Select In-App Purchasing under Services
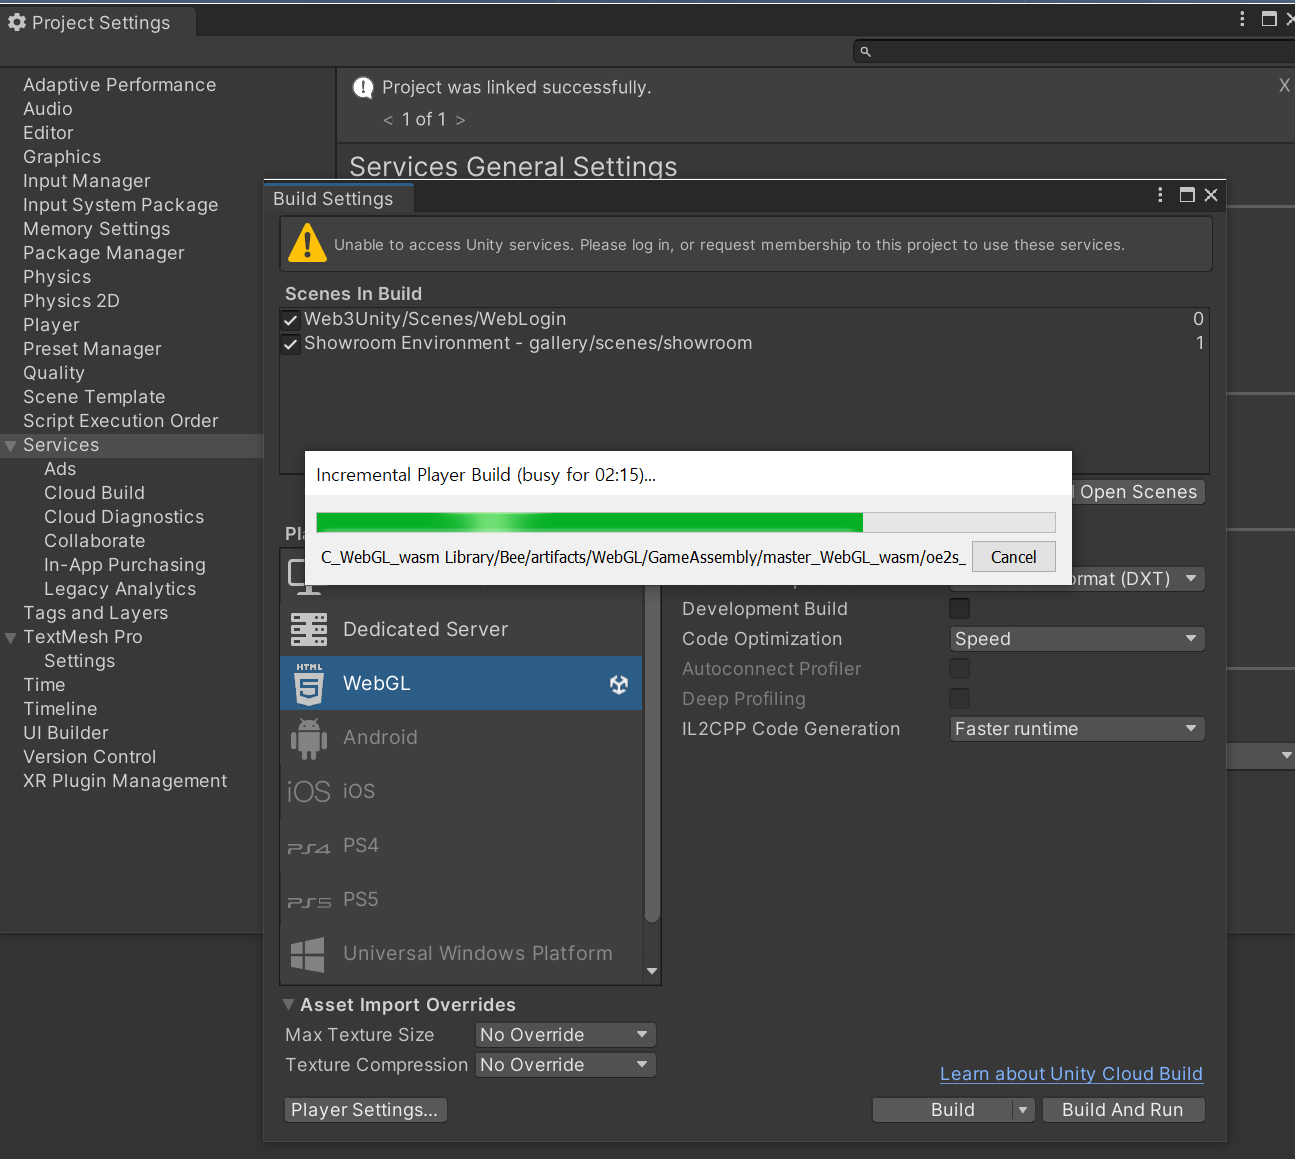This screenshot has width=1295, height=1159. click(x=125, y=565)
